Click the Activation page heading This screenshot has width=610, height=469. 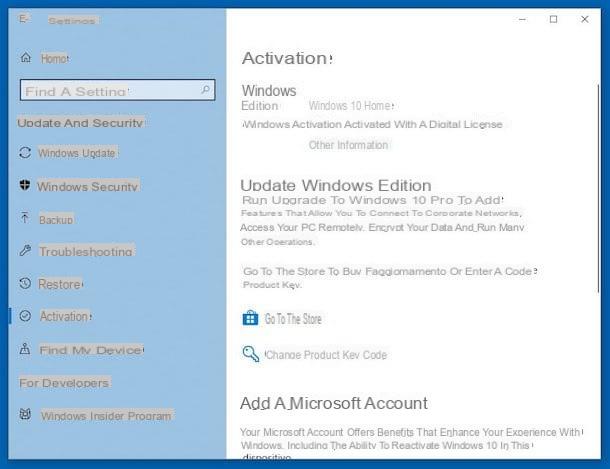[287, 58]
